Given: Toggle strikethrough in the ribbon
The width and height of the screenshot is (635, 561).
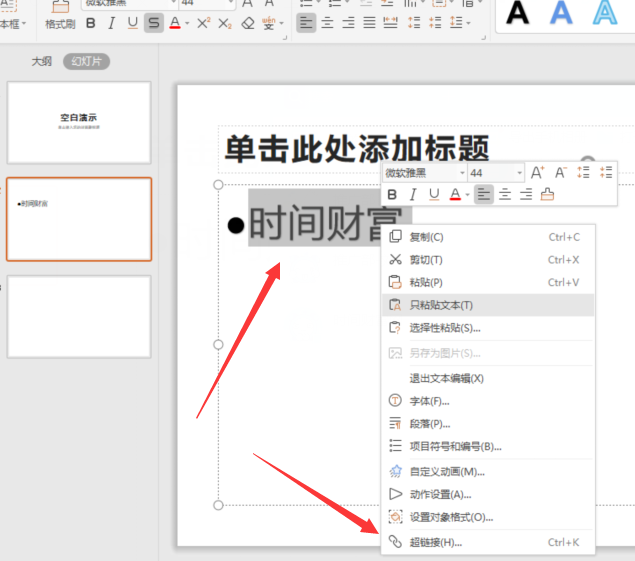Looking at the screenshot, I should click(153, 23).
